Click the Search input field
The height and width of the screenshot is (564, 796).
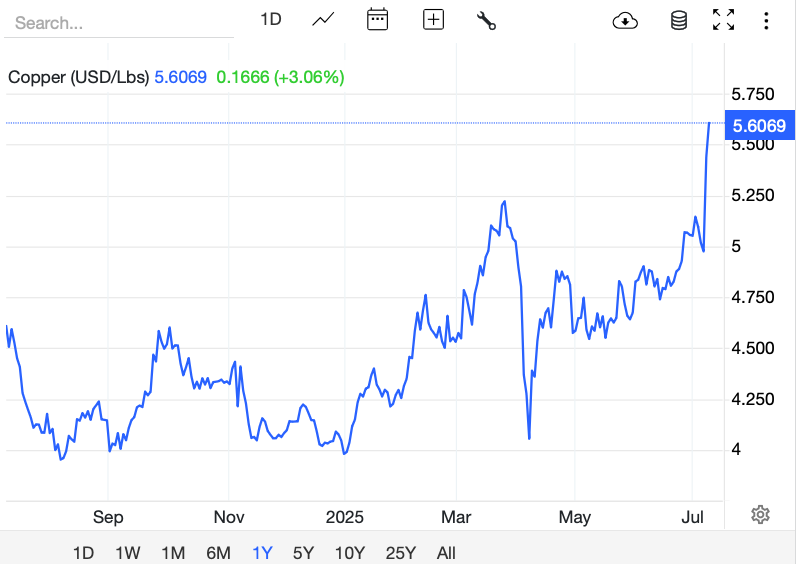click(120, 22)
